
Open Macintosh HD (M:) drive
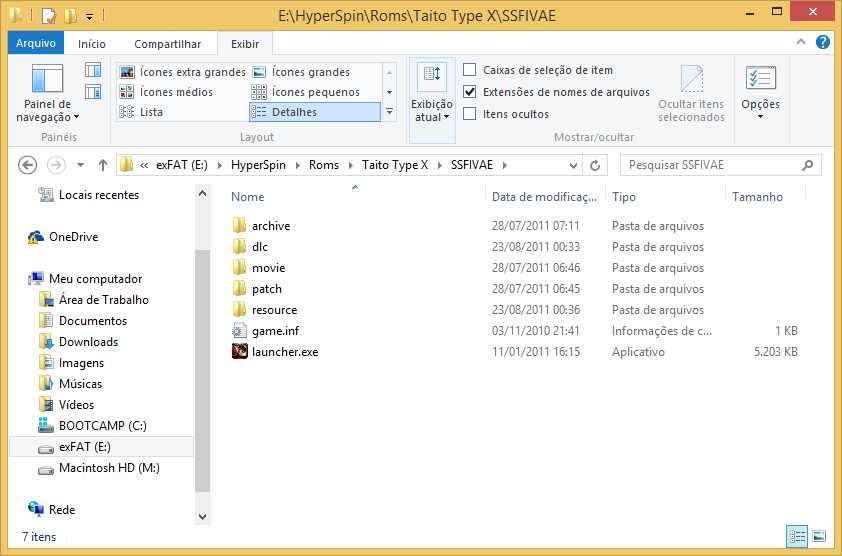(x=100, y=467)
